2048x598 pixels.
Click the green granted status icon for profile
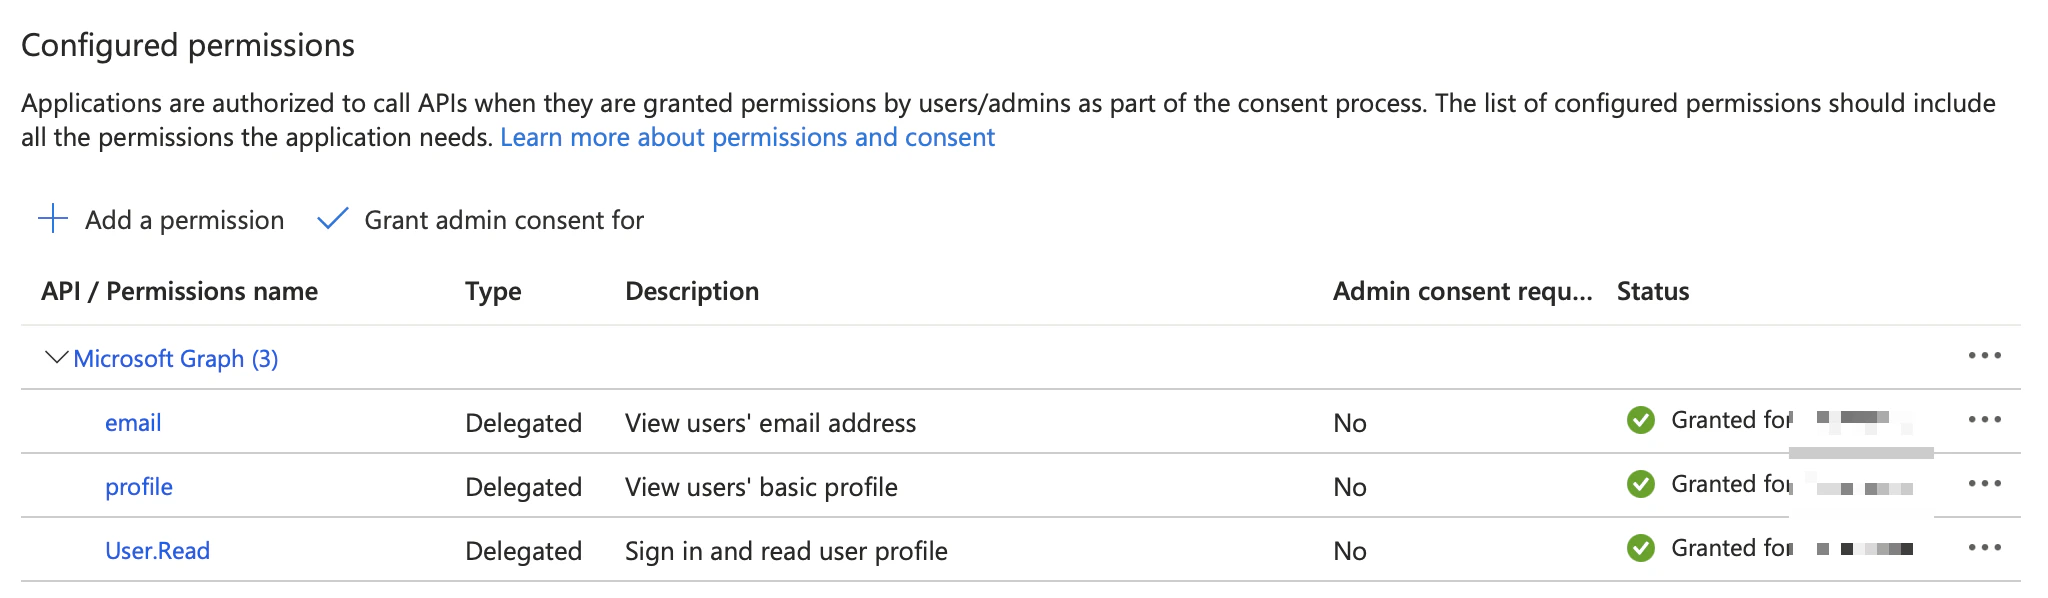click(1640, 485)
